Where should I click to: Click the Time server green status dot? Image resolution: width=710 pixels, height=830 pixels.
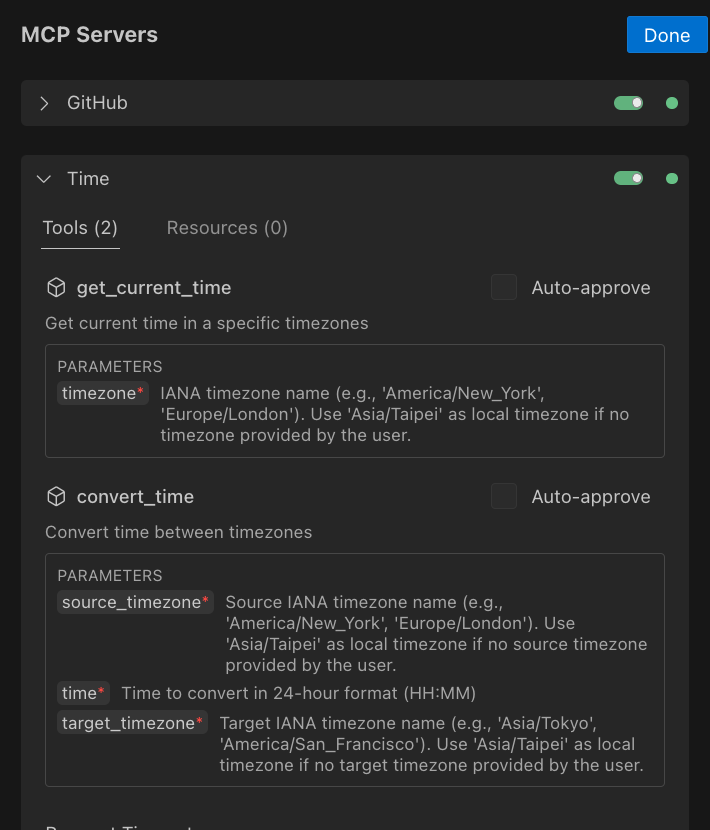pos(671,179)
